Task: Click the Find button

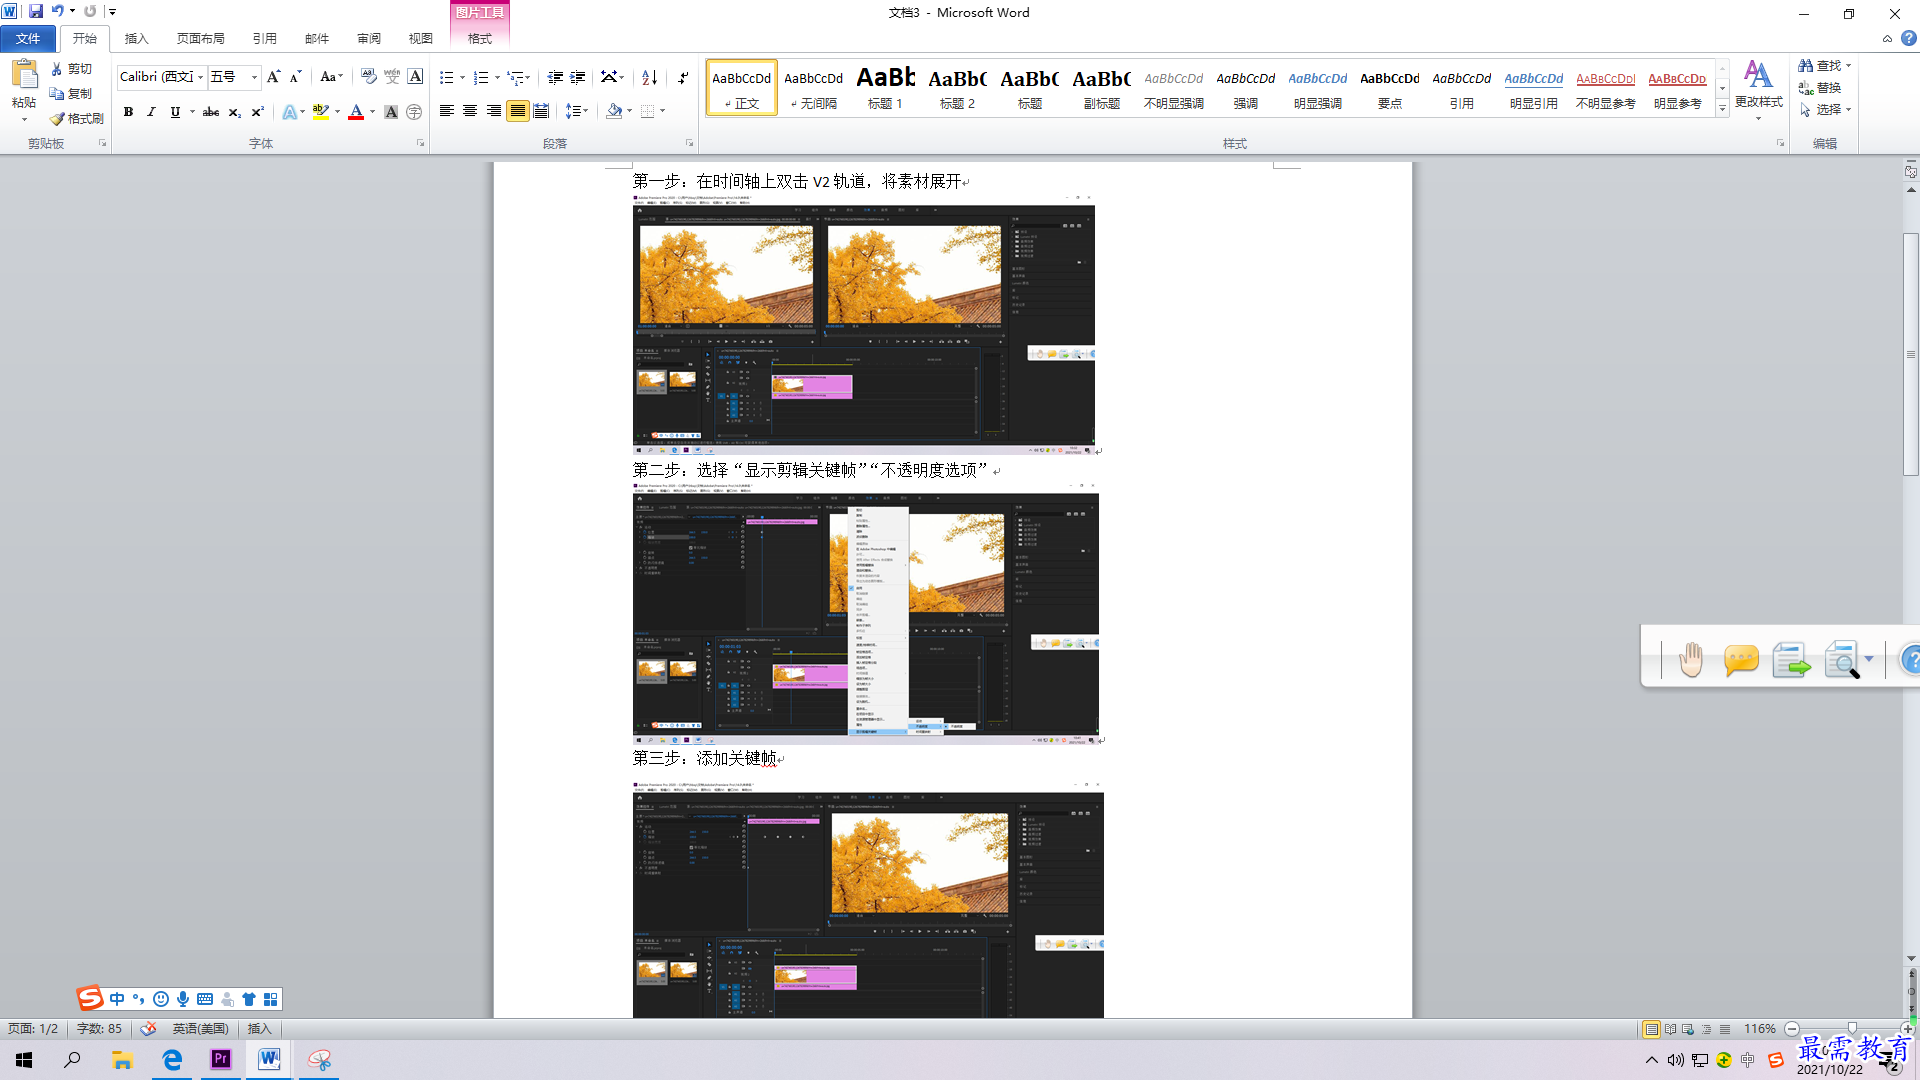Action: point(1824,65)
